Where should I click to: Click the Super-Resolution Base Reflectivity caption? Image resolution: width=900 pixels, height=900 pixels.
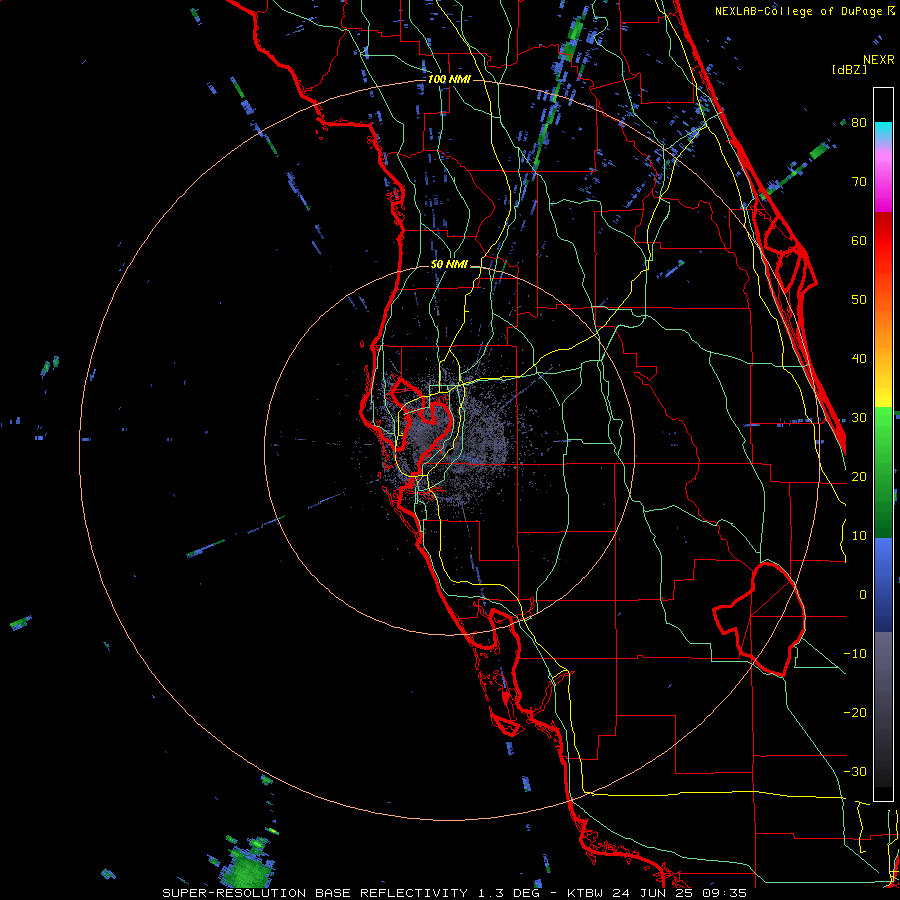click(x=454, y=893)
